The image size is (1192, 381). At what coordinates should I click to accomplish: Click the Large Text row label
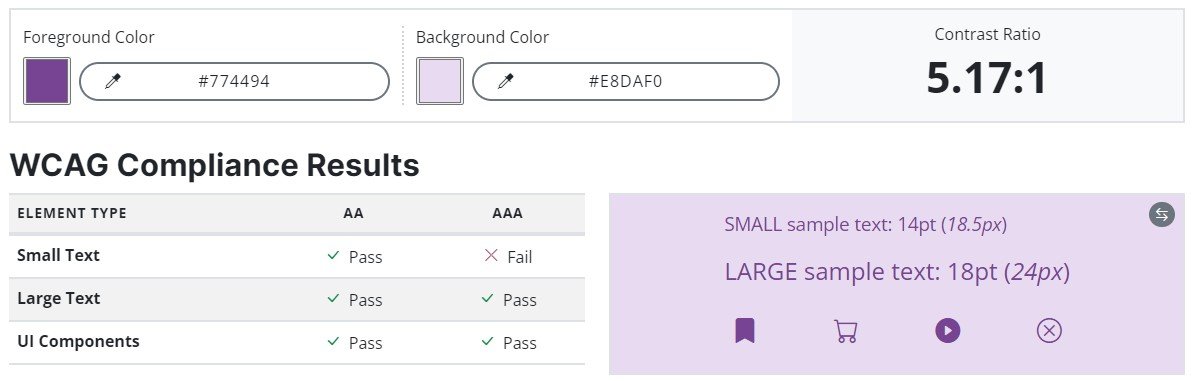click(x=59, y=299)
